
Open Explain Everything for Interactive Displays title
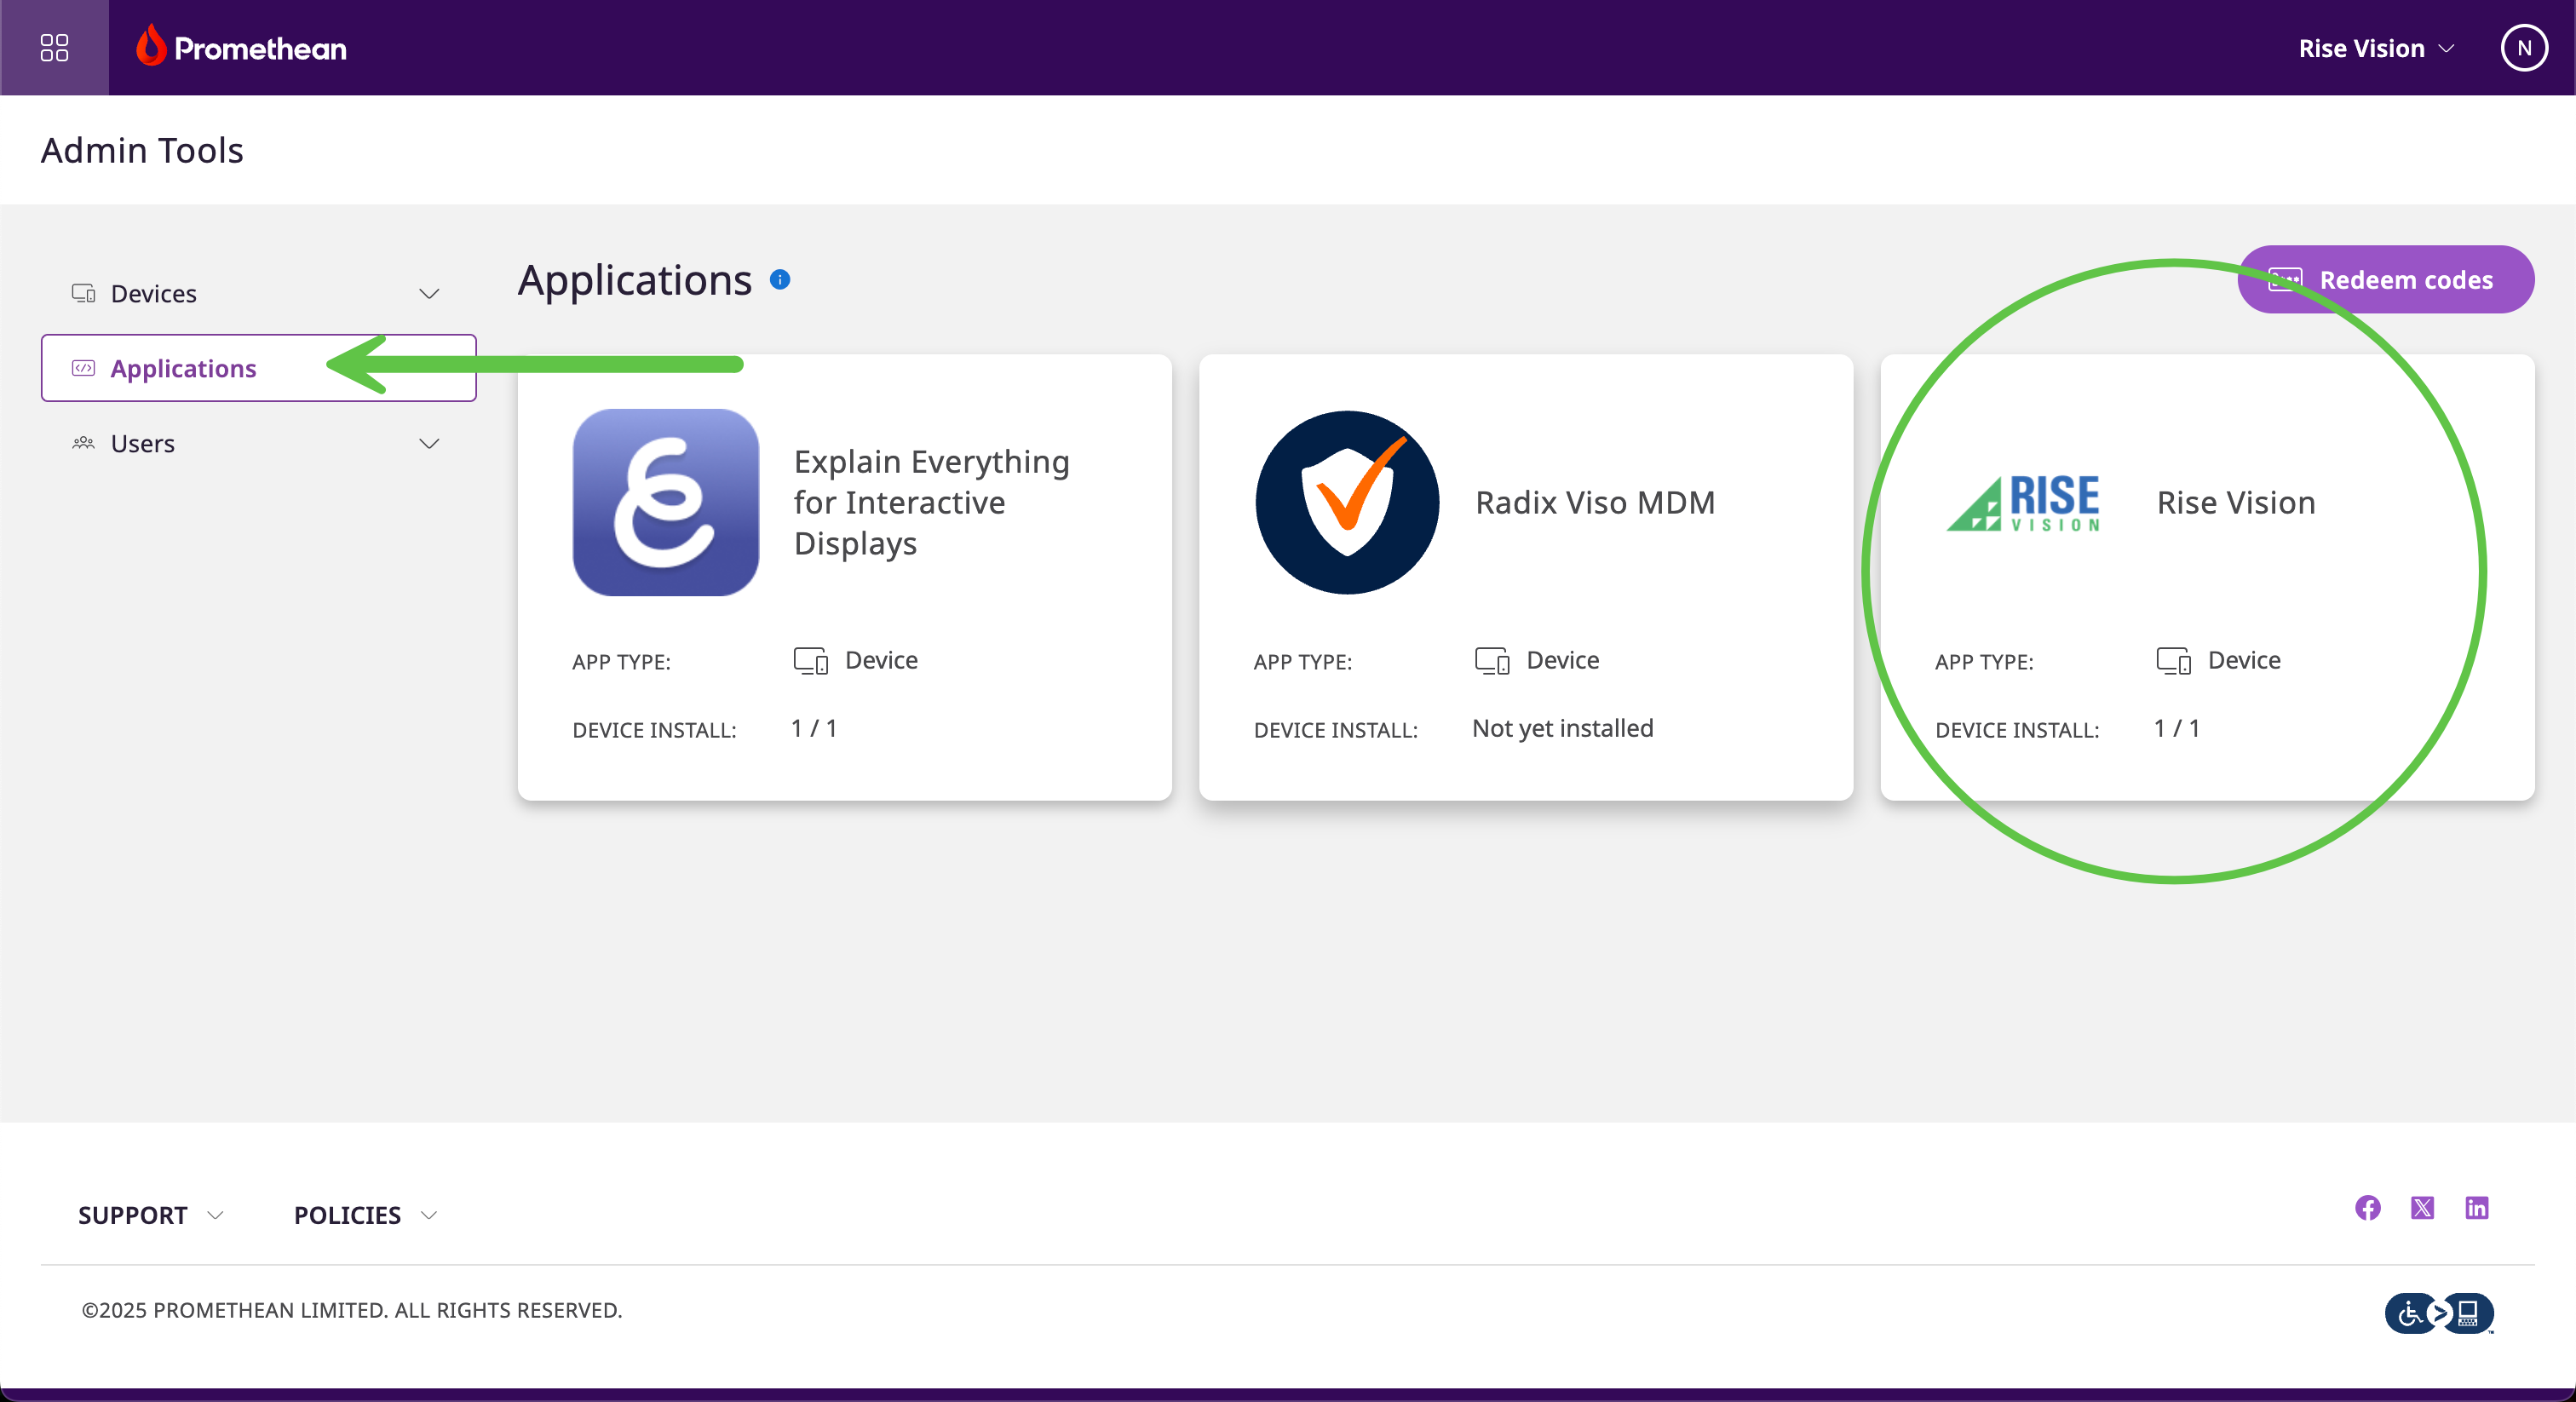pos(932,502)
